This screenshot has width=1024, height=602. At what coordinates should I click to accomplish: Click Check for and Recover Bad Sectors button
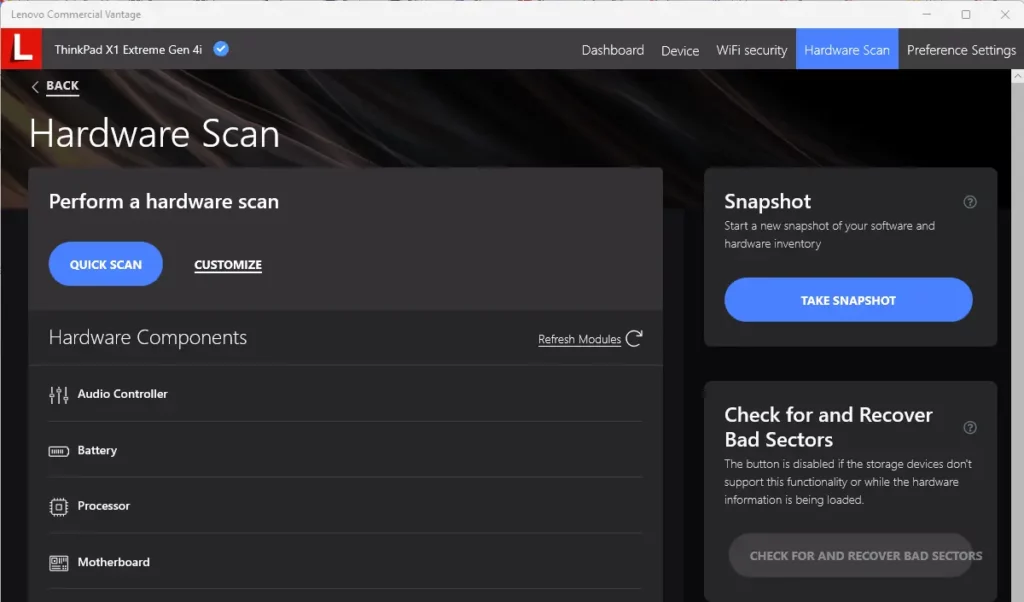coord(851,556)
